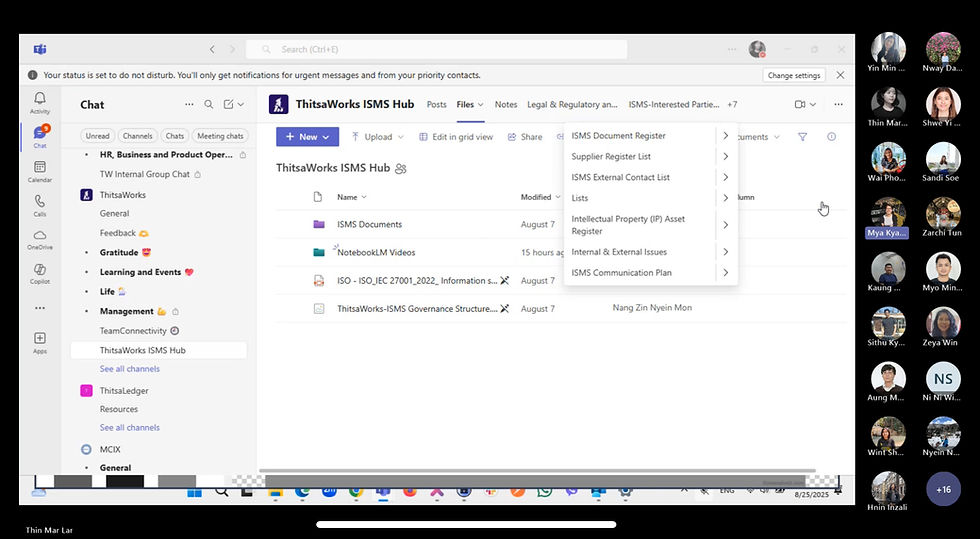Click the ISO 27001 PDF file icon
The image size is (980, 539).
[319, 281]
